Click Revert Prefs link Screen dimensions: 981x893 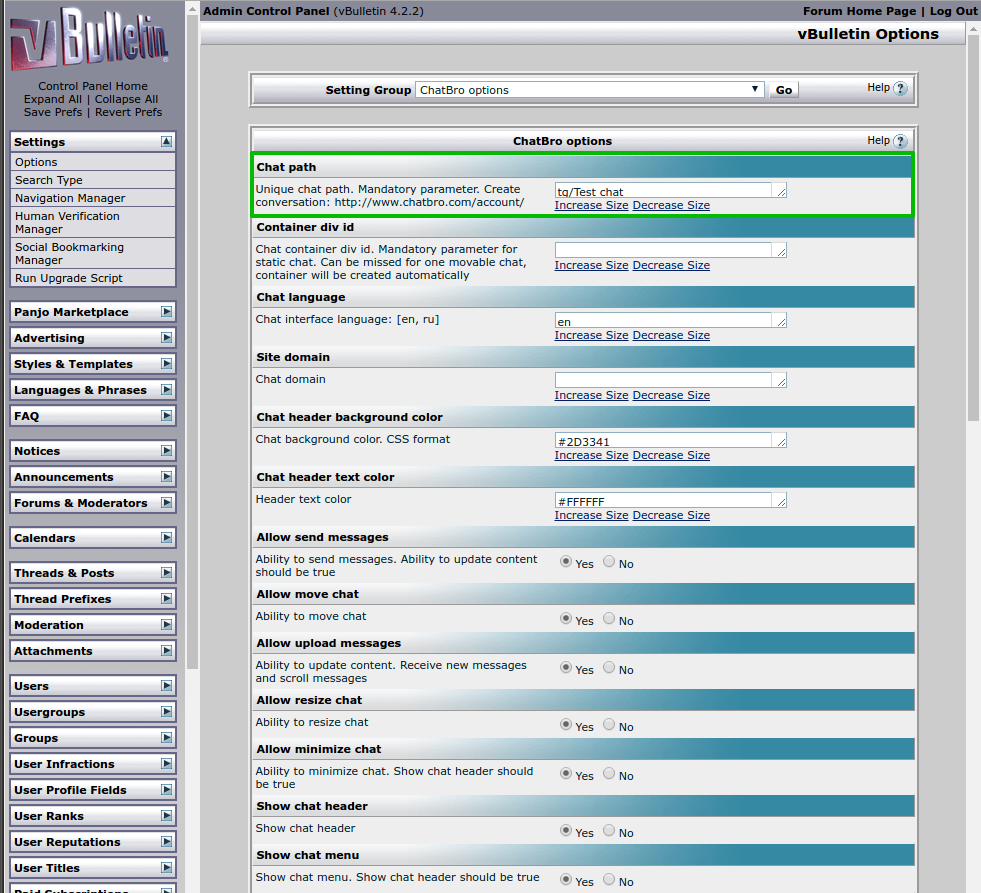click(x=128, y=113)
